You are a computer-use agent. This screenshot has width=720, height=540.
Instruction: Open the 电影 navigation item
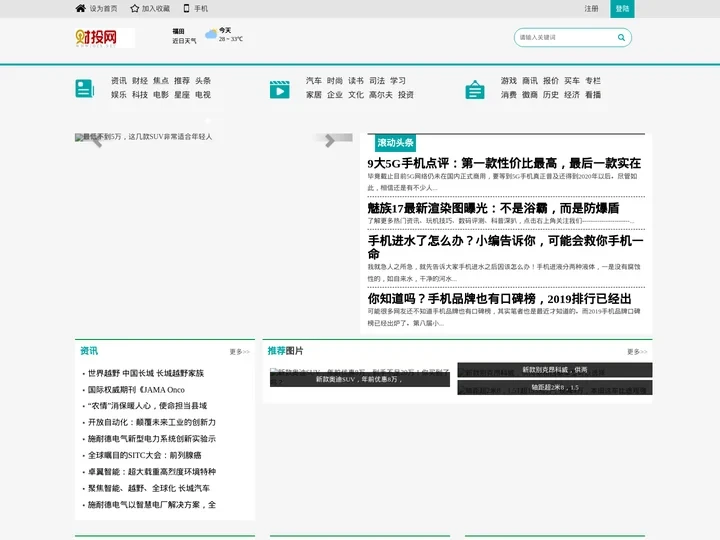[161, 95]
